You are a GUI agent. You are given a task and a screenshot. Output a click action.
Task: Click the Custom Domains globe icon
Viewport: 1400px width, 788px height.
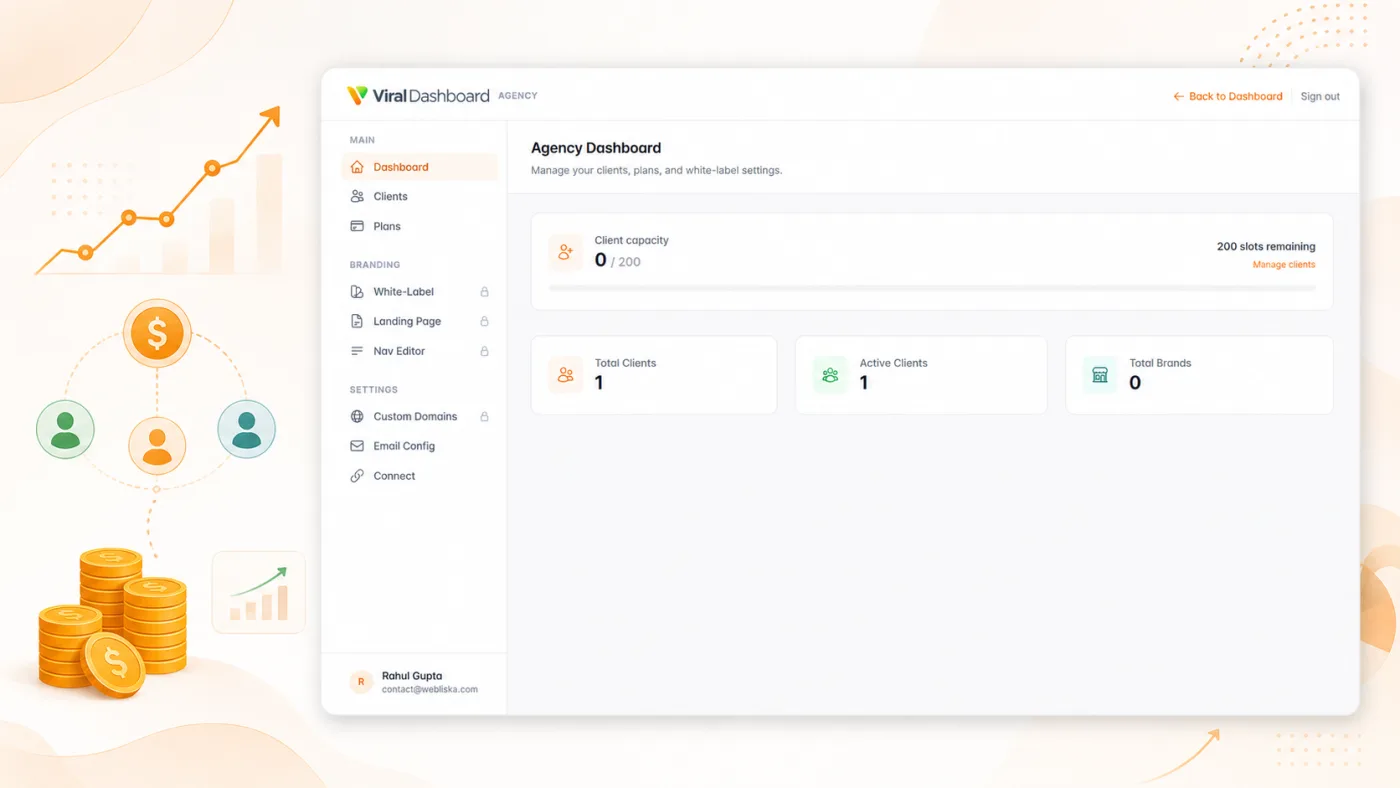[357, 416]
